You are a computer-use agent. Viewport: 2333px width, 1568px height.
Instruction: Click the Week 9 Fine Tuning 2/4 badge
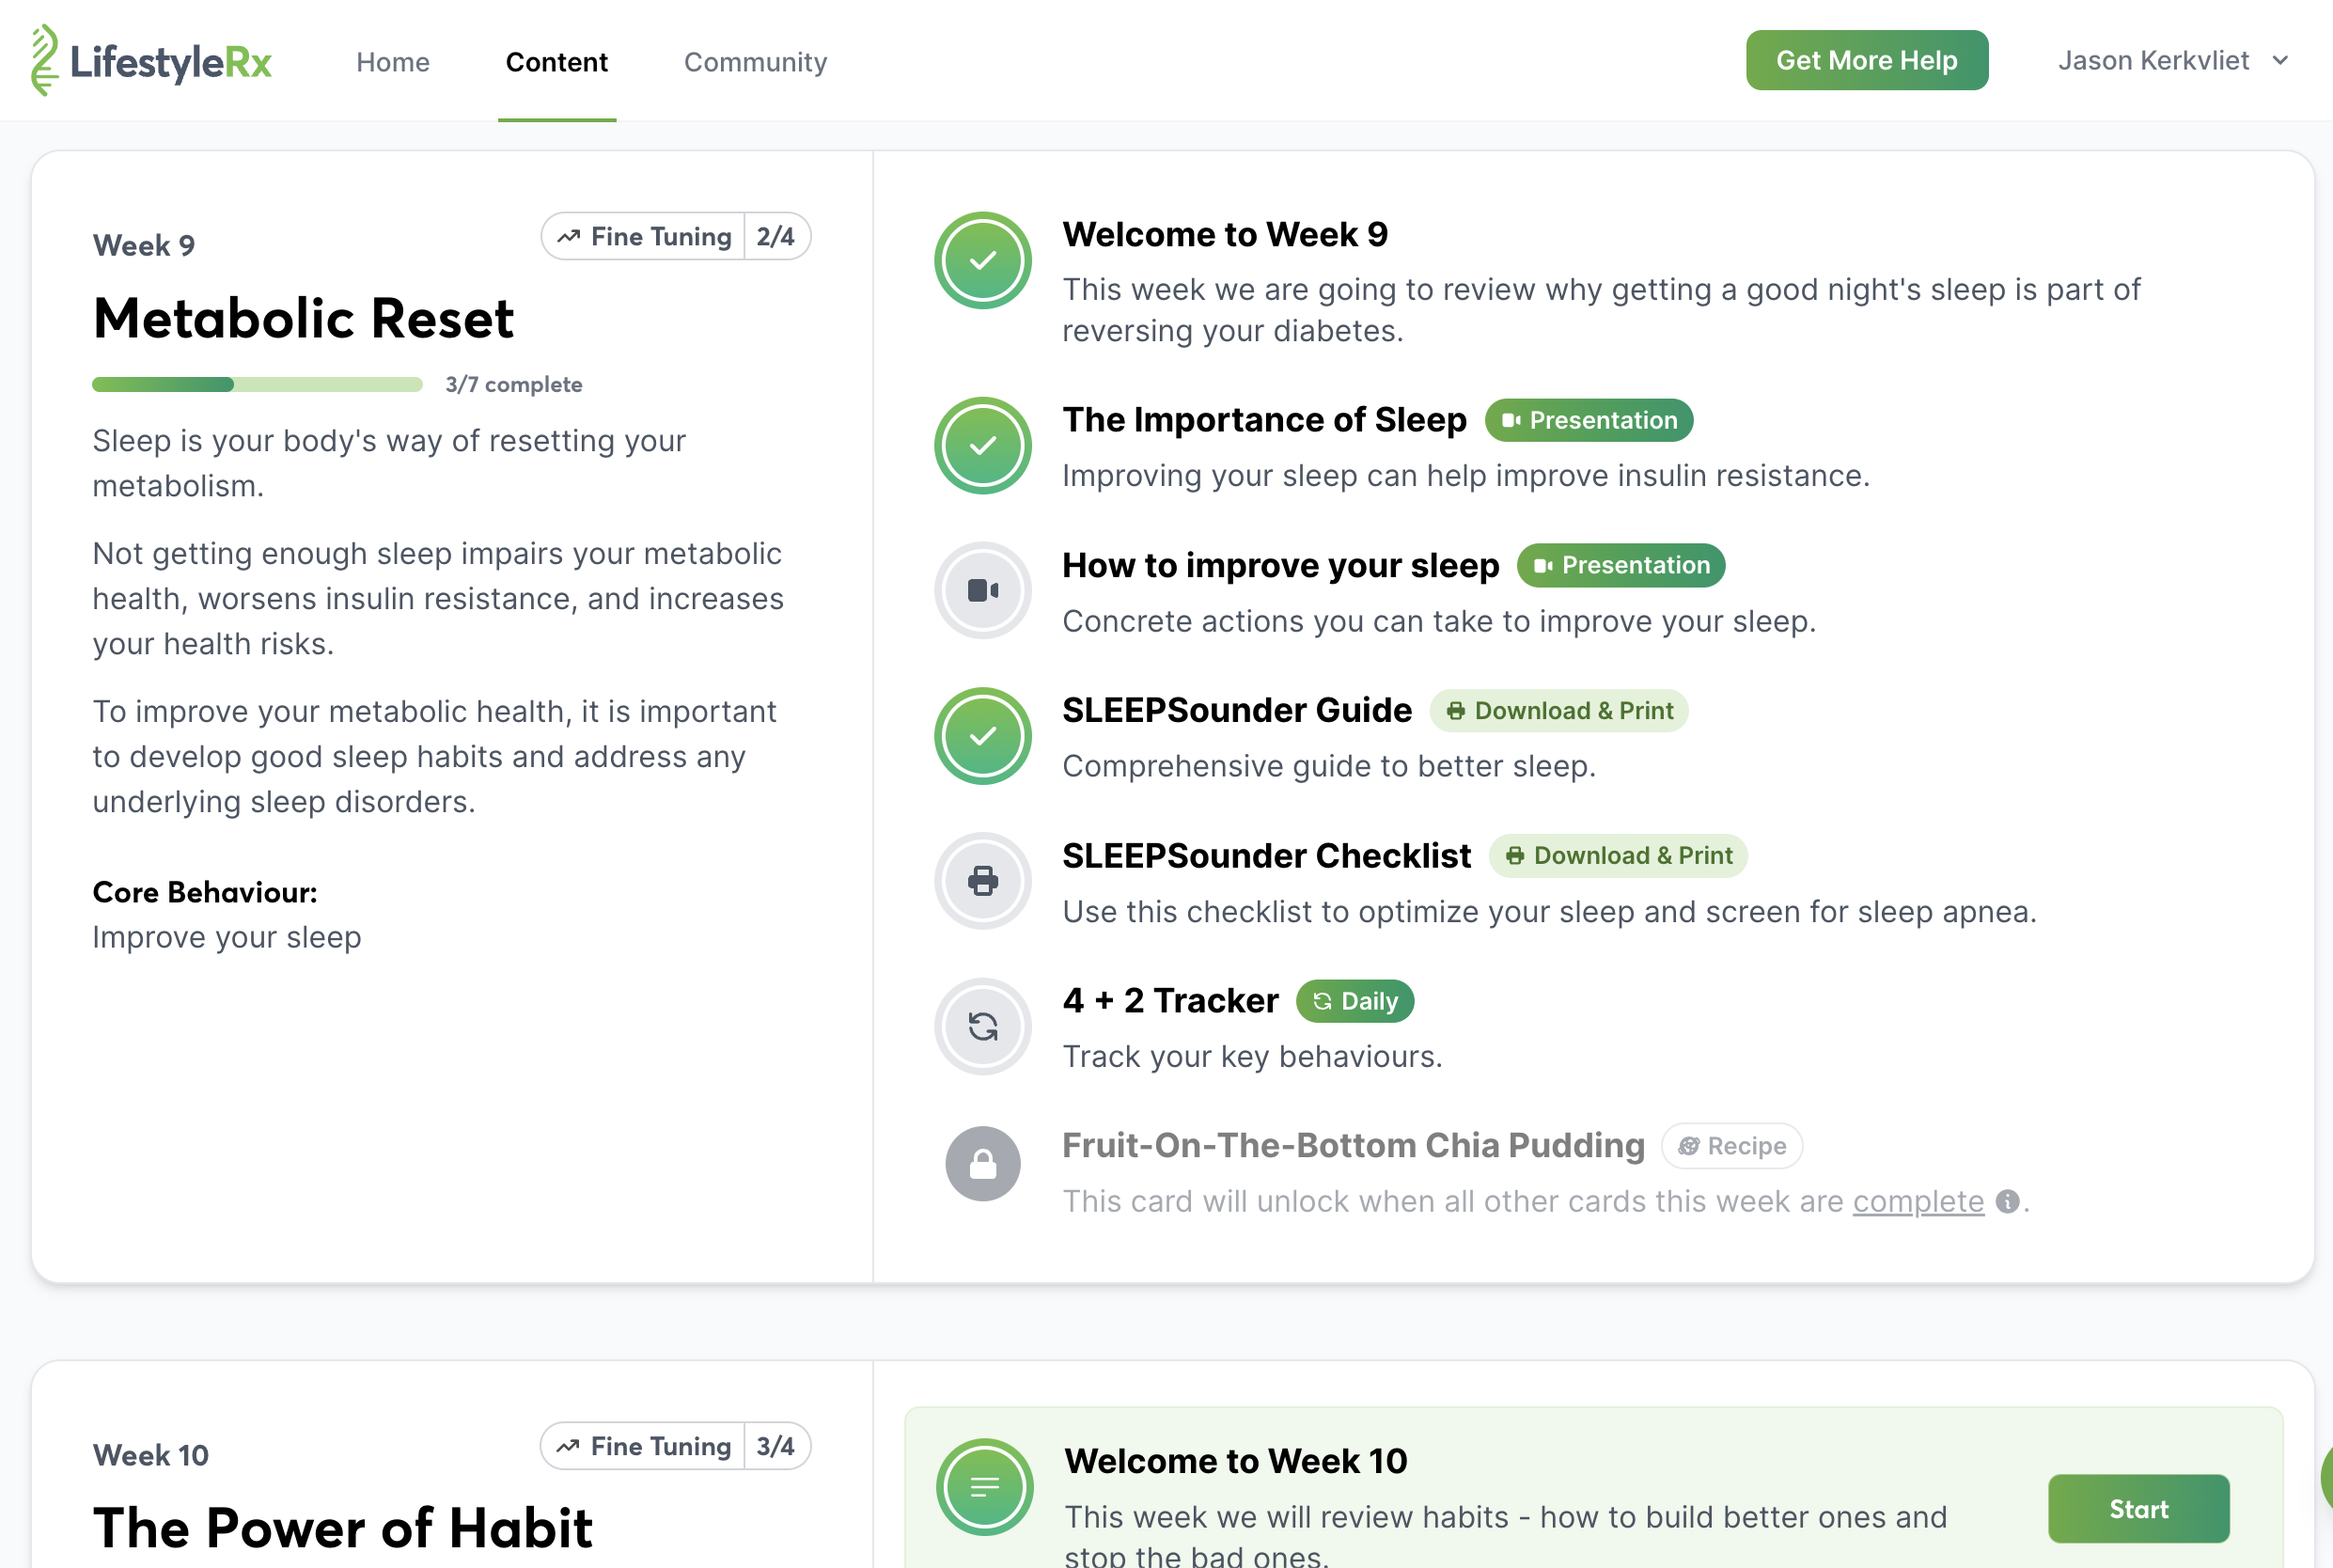tap(675, 237)
